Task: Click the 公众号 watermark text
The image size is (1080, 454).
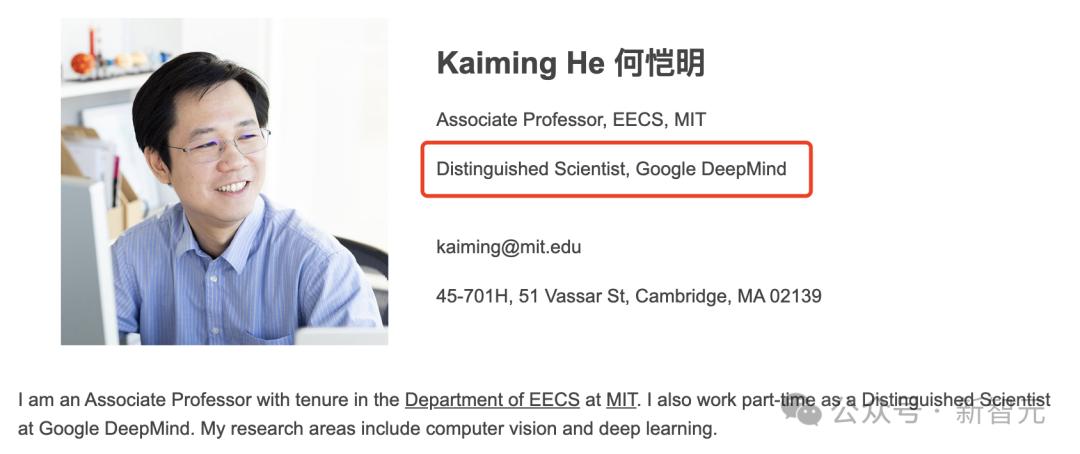Action: click(x=875, y=413)
